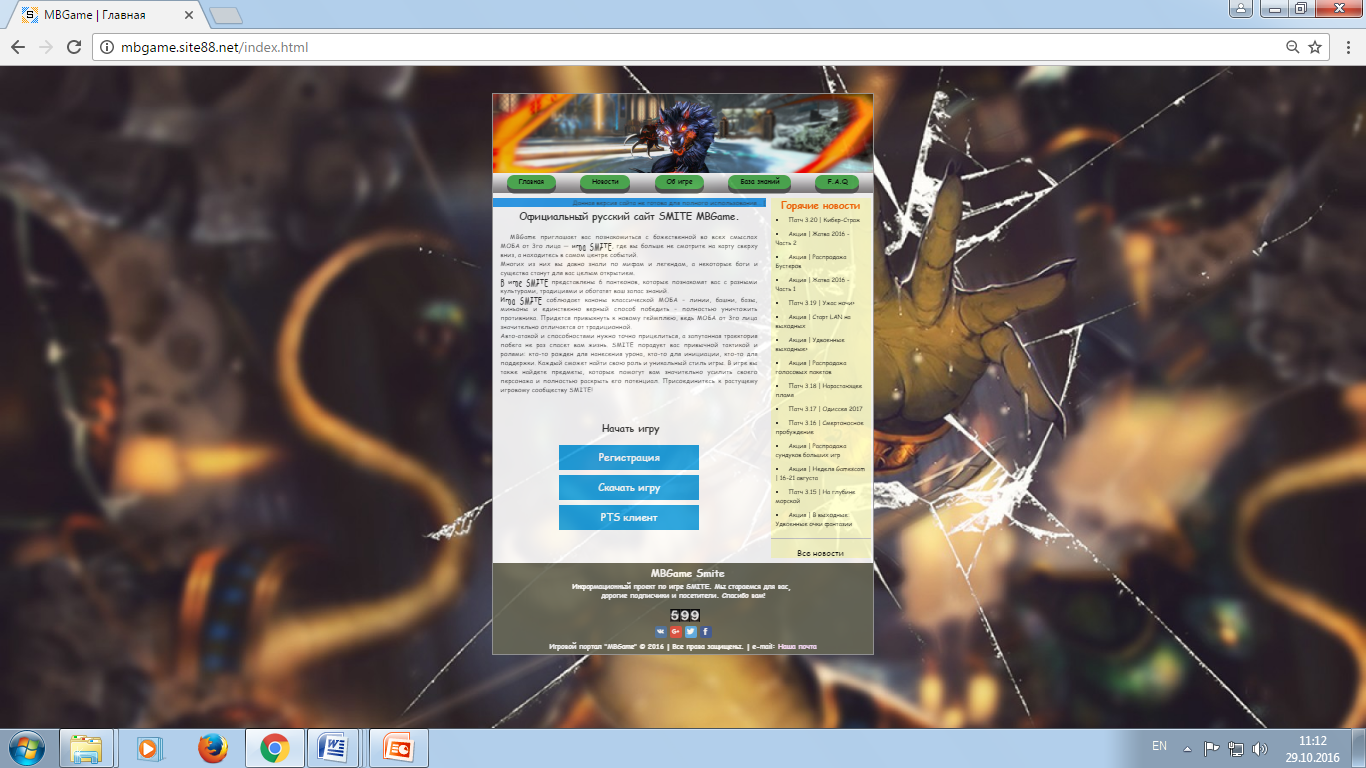Click the 599 visitor counter

[685, 615]
